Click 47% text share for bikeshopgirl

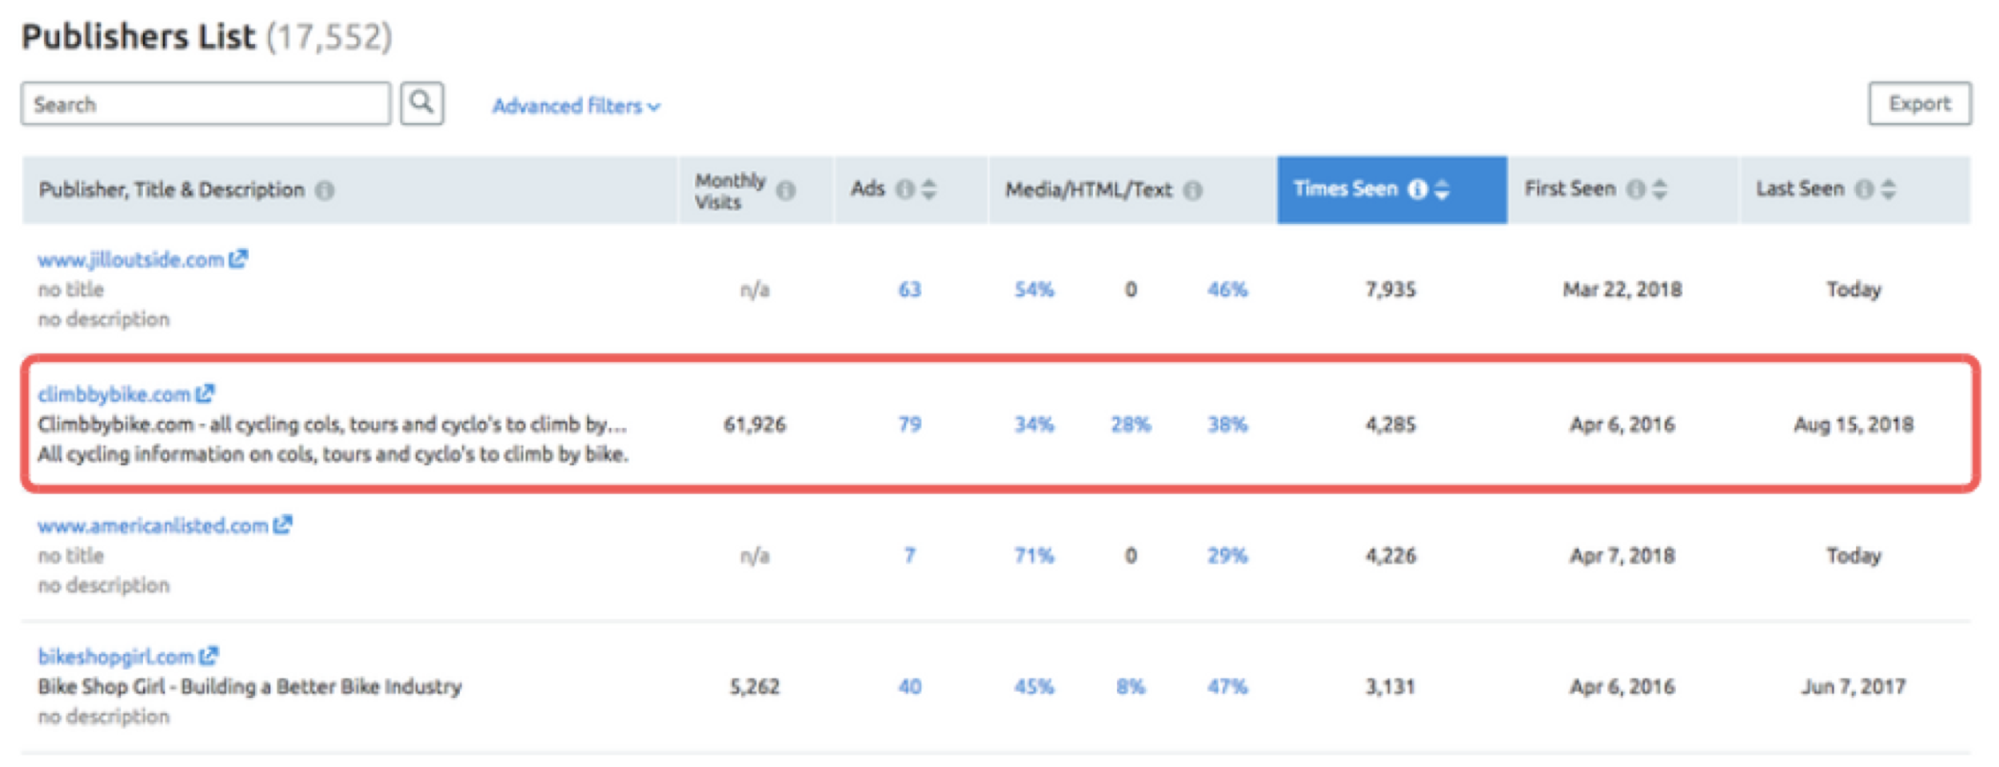[1227, 687]
